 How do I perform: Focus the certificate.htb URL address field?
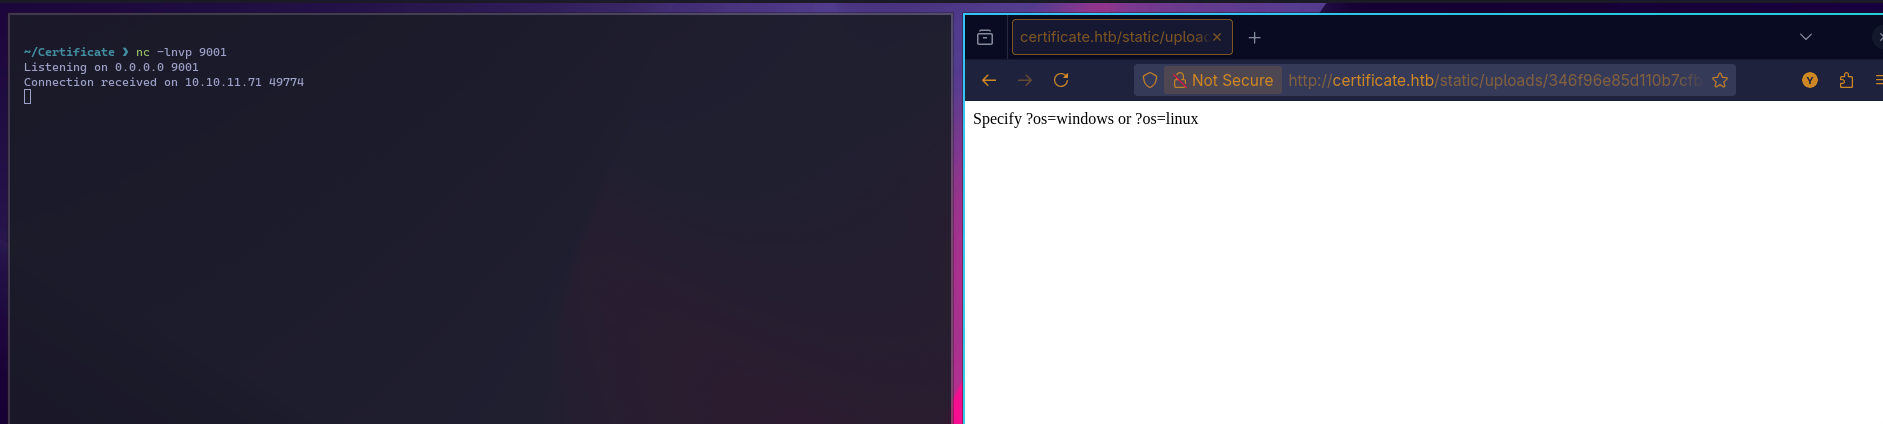[x=1494, y=80]
